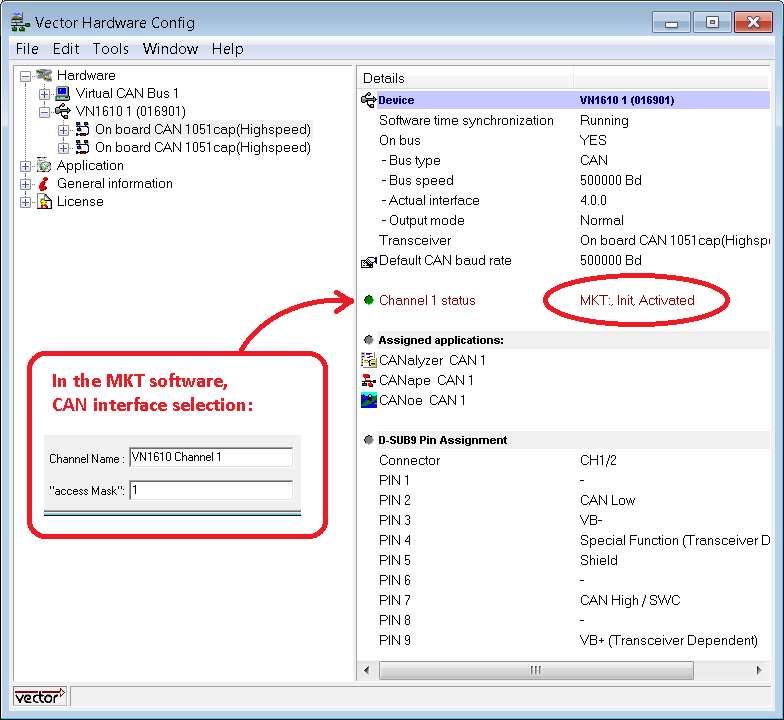
Task: Click the Hardware root icon
Action: point(44,76)
